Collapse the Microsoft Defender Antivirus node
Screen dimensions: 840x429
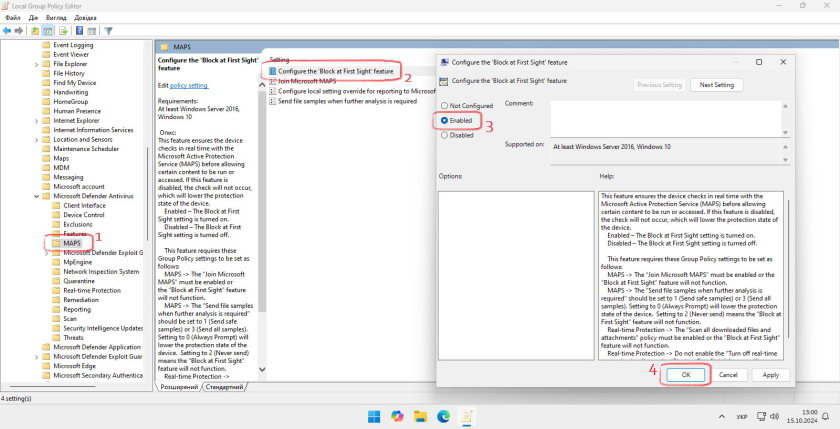[36, 196]
